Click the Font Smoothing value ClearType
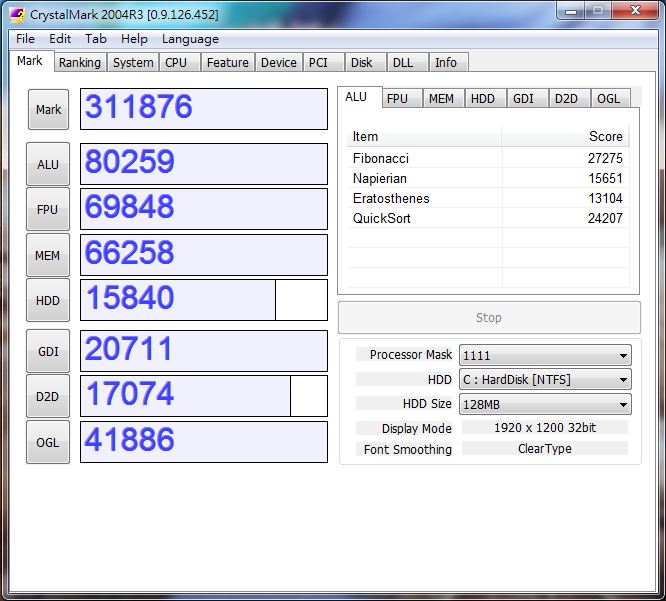666x601 pixels. 545,449
